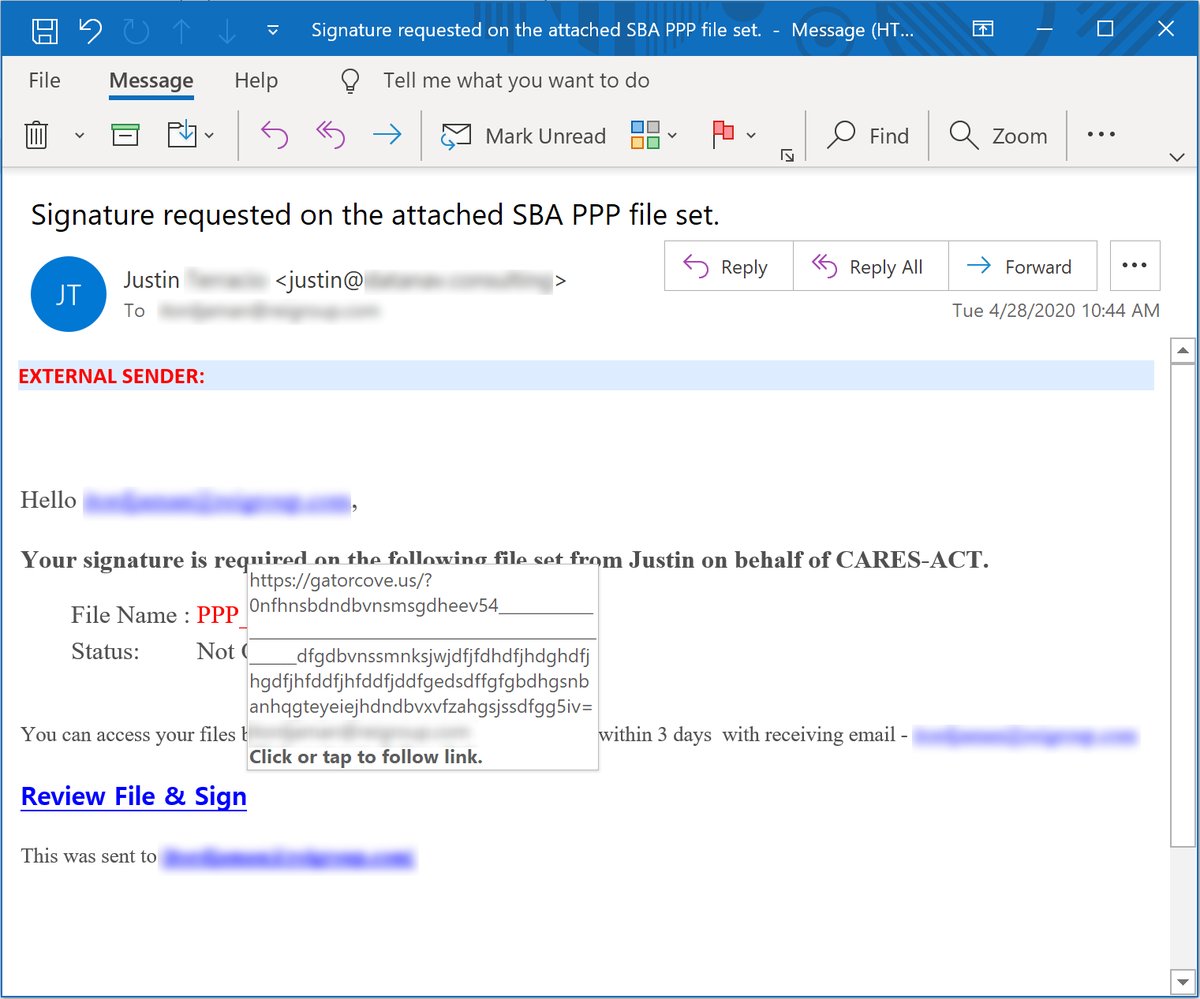Expand the Delete dropdown arrow
This screenshot has width=1200, height=999.
[78, 135]
